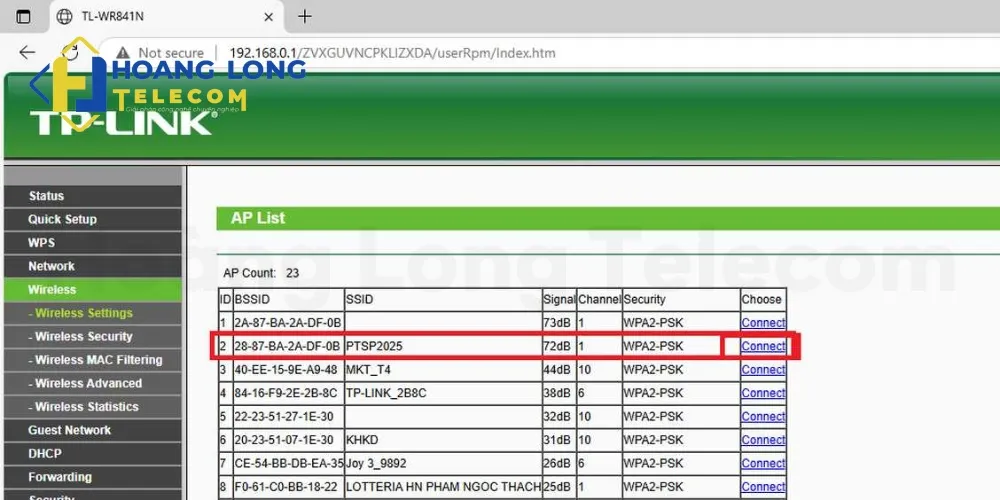The width and height of the screenshot is (1000, 500).
Task: Click the browser back arrow
Action: pyautogui.click(x=27, y=53)
